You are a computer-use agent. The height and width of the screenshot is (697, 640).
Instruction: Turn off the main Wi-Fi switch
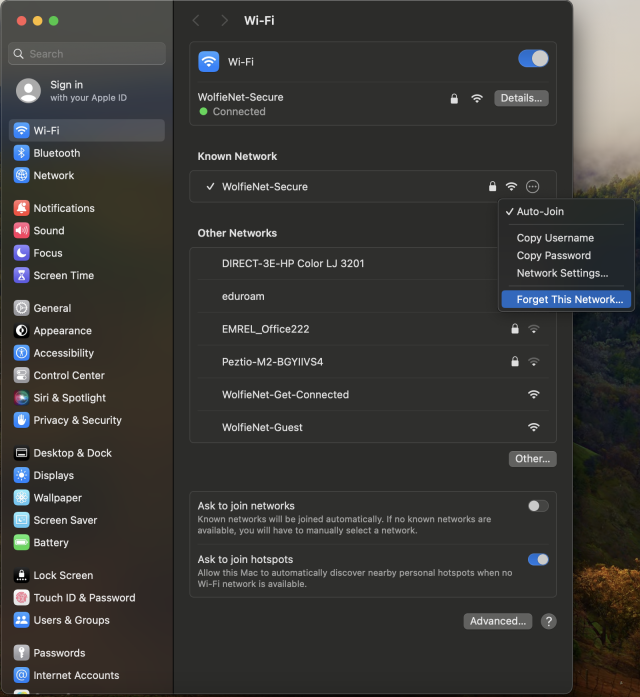point(533,59)
